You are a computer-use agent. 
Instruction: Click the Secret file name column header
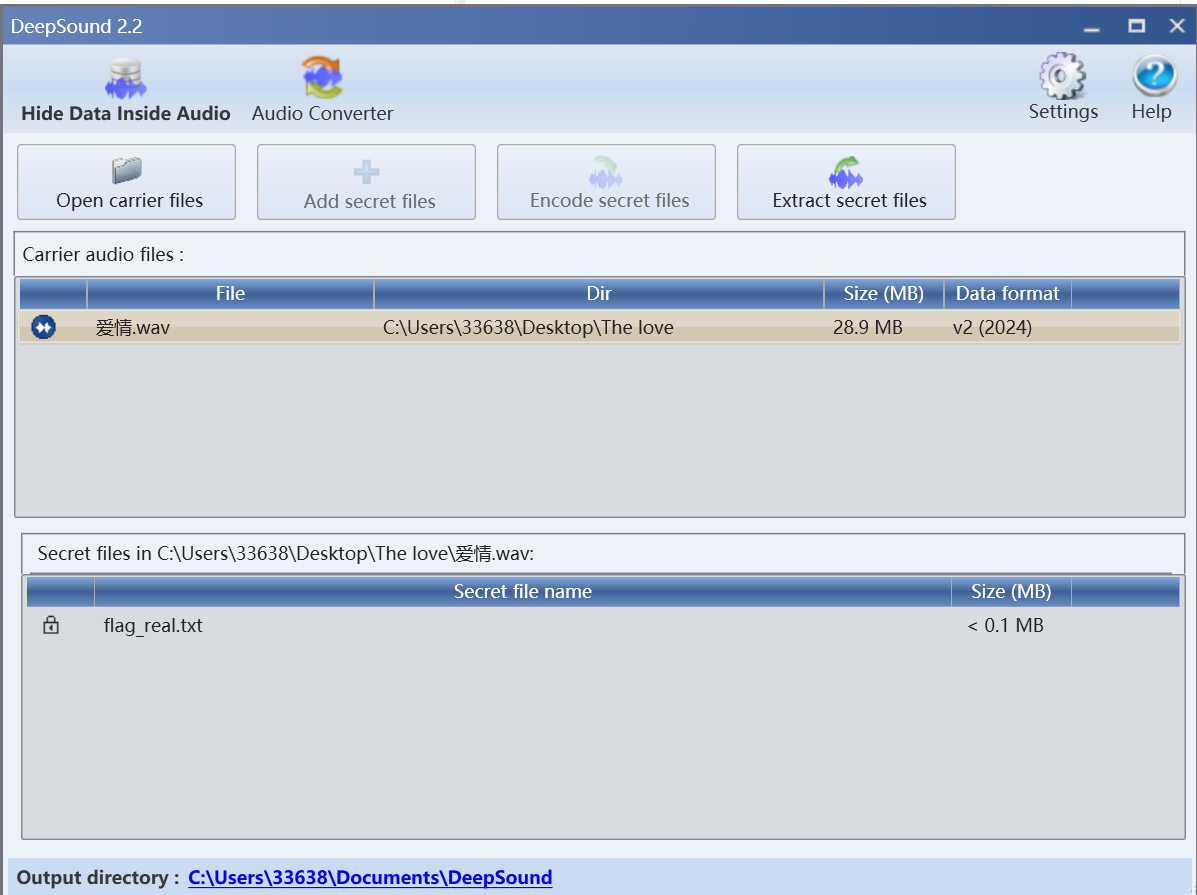coord(523,592)
